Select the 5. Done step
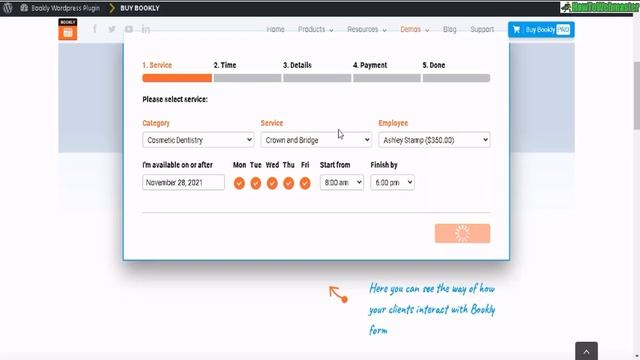Viewport: 640px width, 360px height. coord(434,65)
